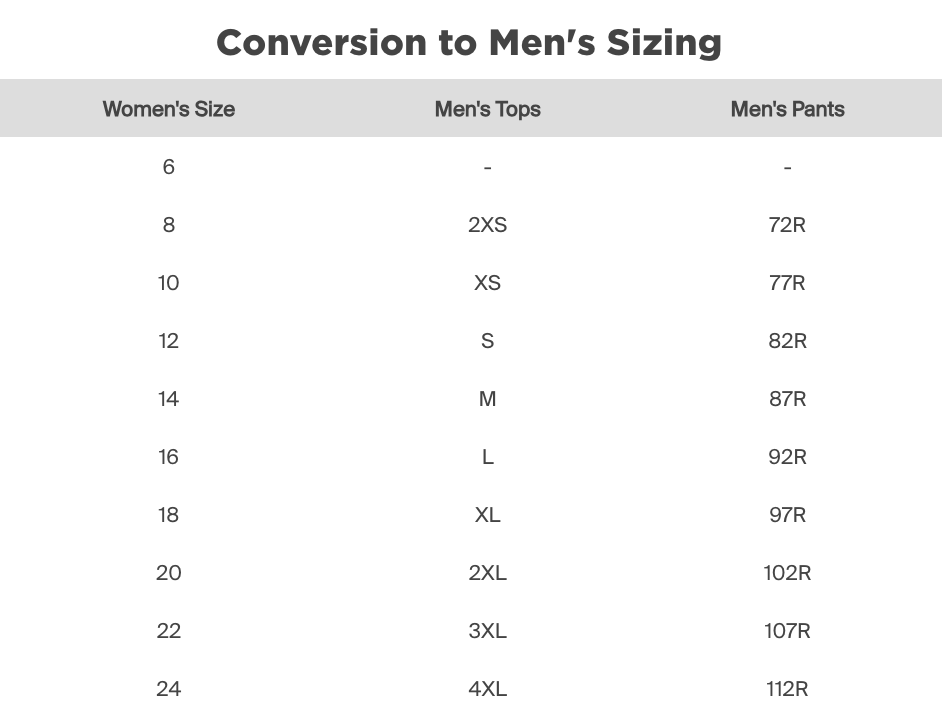Click the 3XL men's tops cell
The image size is (946, 724).
[x=487, y=631]
